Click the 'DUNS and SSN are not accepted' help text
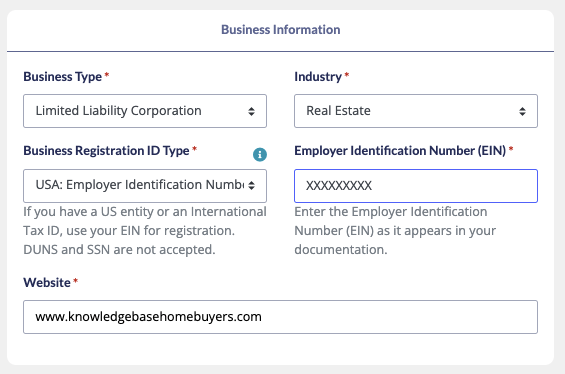The height and width of the screenshot is (374, 565). (x=119, y=249)
